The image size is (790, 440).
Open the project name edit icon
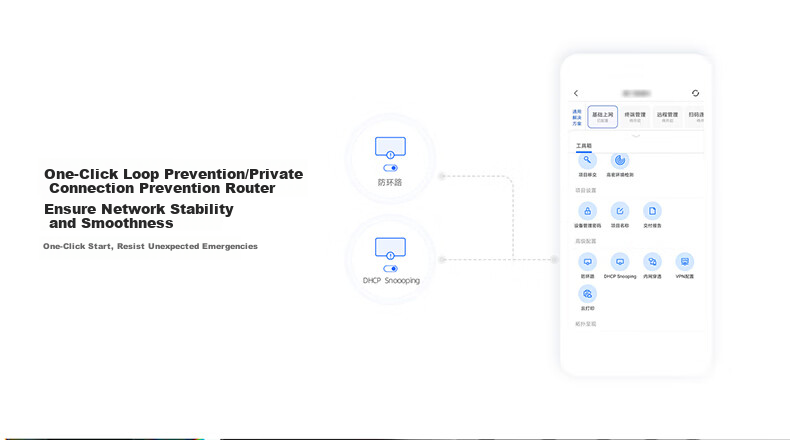click(x=620, y=211)
